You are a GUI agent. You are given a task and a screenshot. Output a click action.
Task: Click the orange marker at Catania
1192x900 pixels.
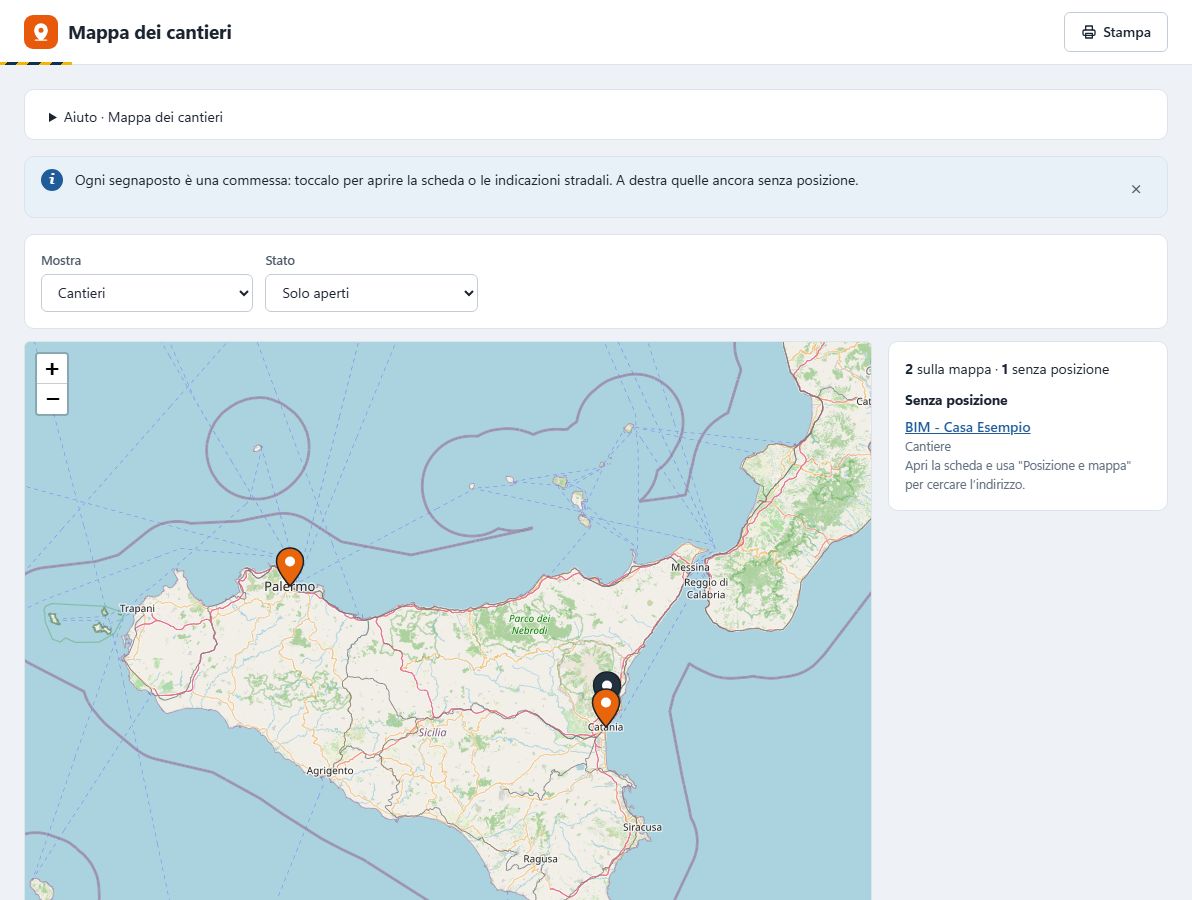coord(606,707)
